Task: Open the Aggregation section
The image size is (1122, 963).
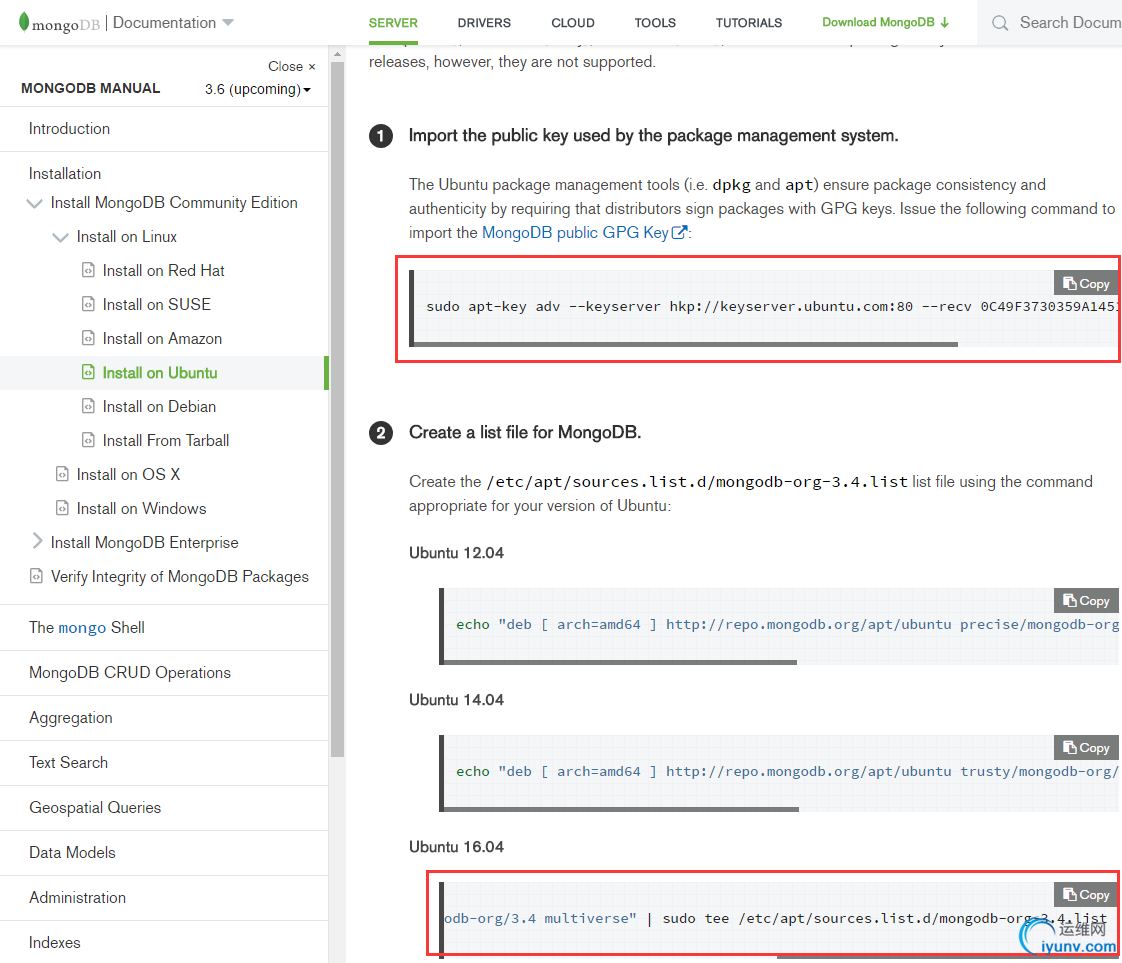Action: tap(71, 718)
